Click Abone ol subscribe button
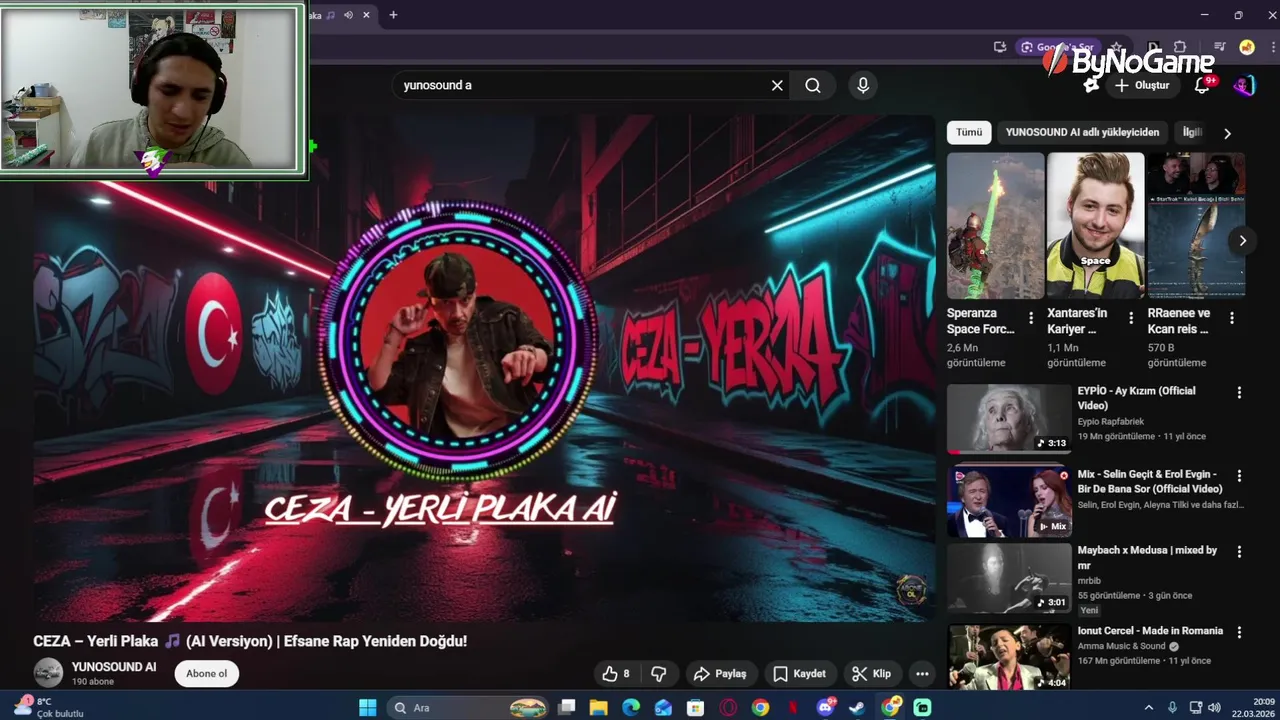1280x720 pixels. click(x=207, y=673)
